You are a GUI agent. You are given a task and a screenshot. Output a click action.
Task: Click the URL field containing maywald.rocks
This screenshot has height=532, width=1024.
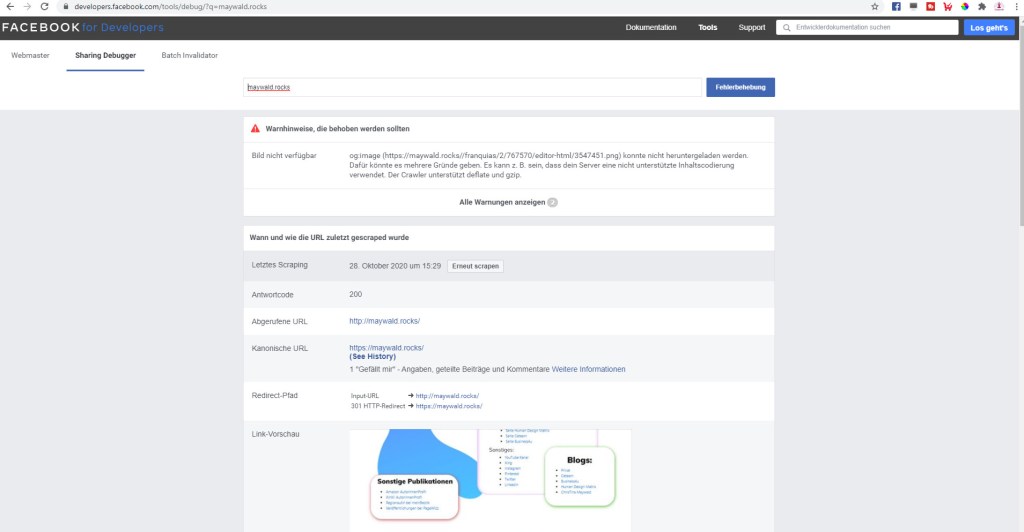point(472,87)
